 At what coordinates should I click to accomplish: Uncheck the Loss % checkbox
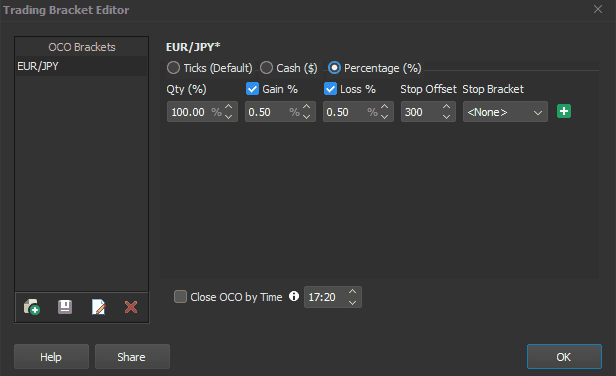tap(330, 89)
